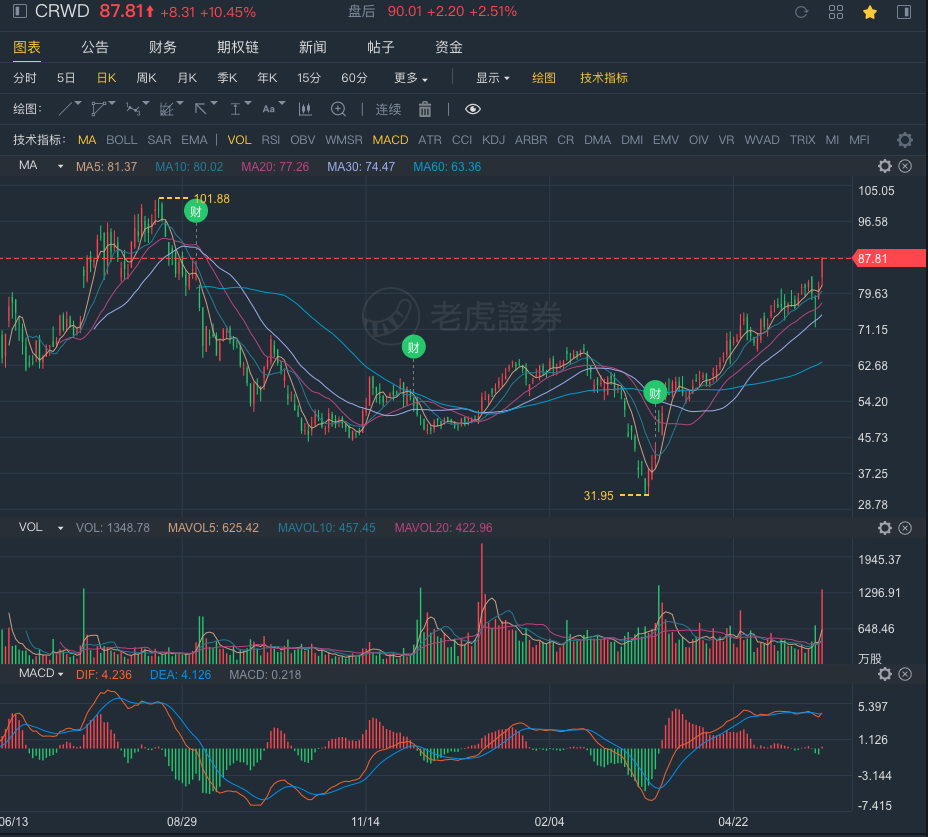
Task: Switch to the 资金 capital tab
Action: point(449,47)
